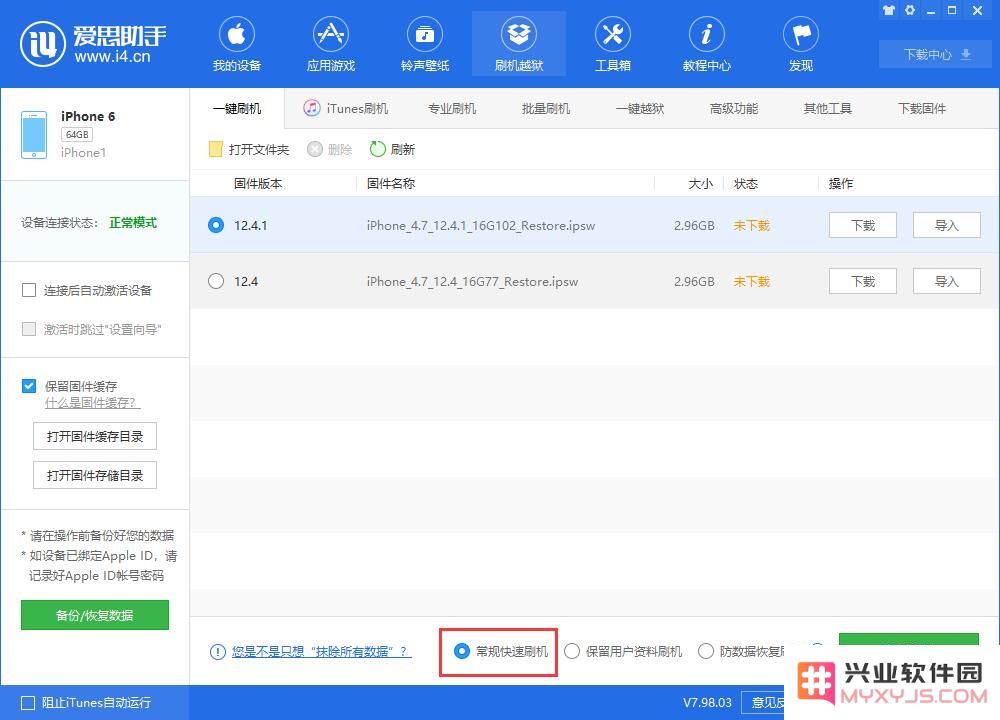Switch to 专业刷机 tab
1000x720 pixels.
452,108
